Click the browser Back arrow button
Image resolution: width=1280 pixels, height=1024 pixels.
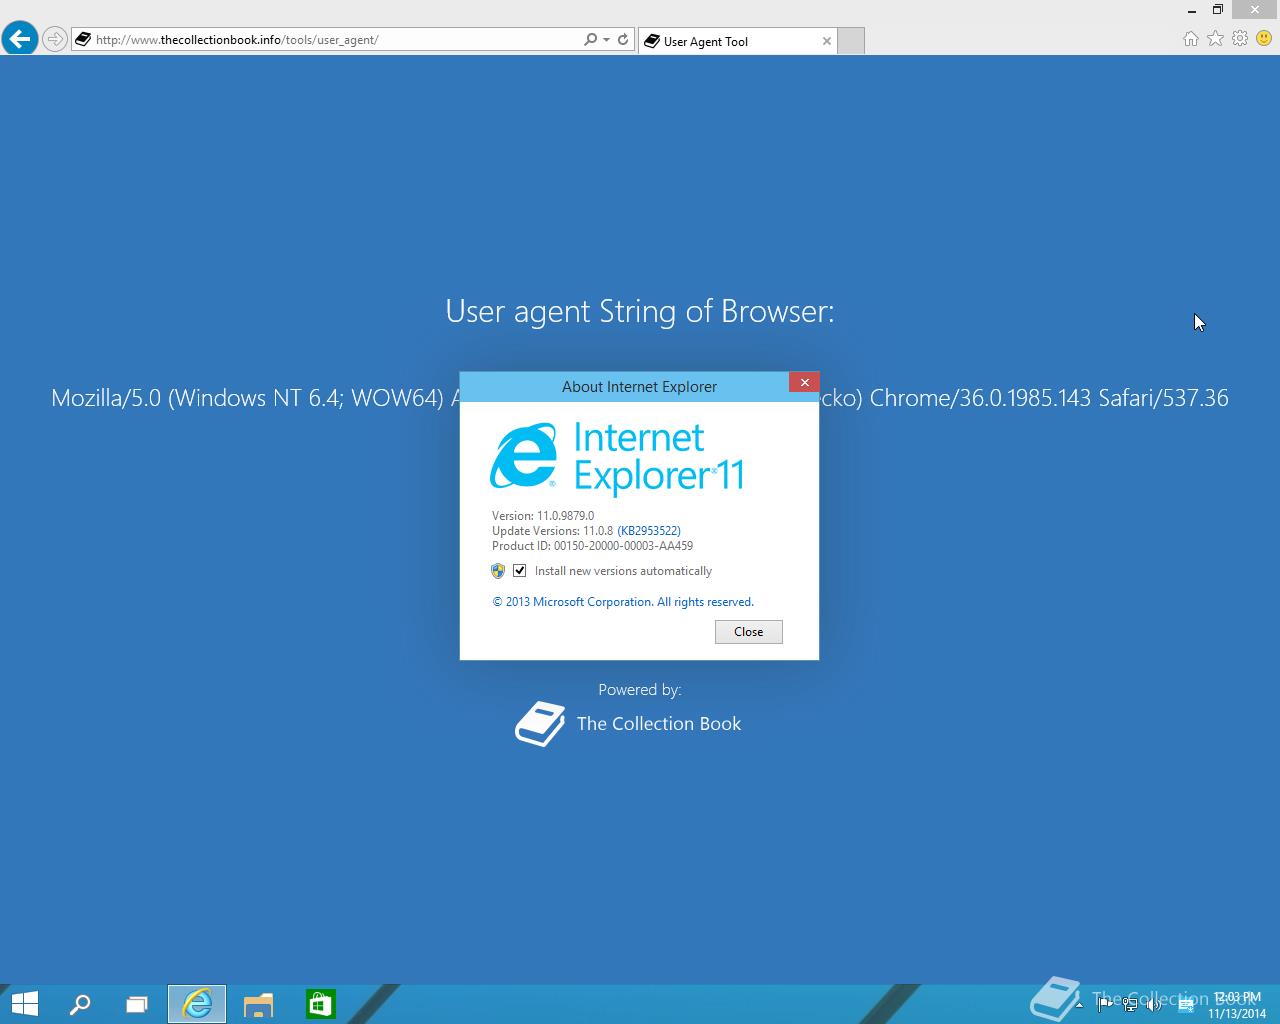[x=20, y=39]
